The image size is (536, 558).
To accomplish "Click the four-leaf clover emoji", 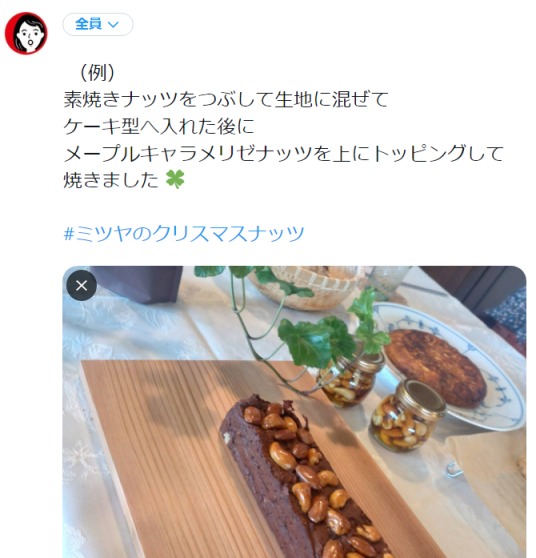I will pos(175,179).
